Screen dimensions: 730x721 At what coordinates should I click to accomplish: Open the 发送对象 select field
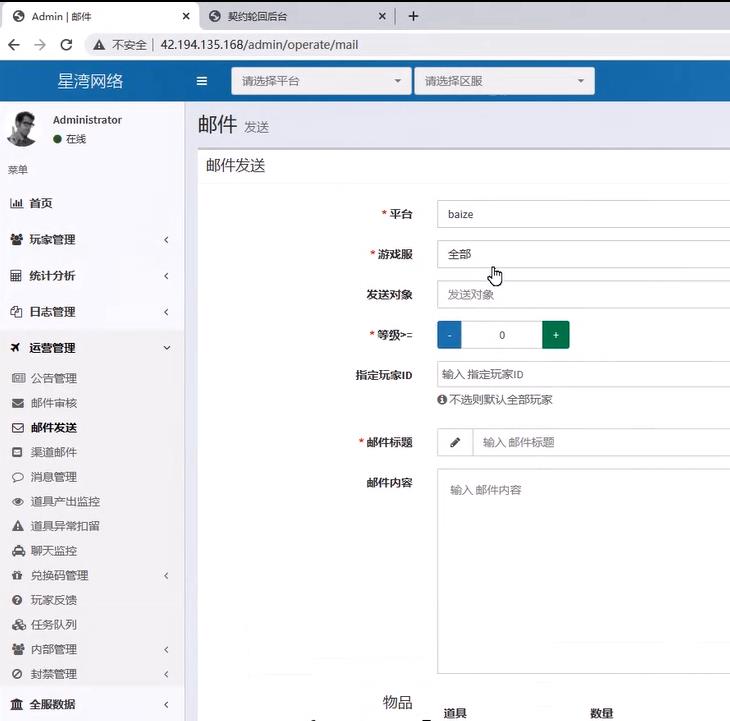(583, 295)
